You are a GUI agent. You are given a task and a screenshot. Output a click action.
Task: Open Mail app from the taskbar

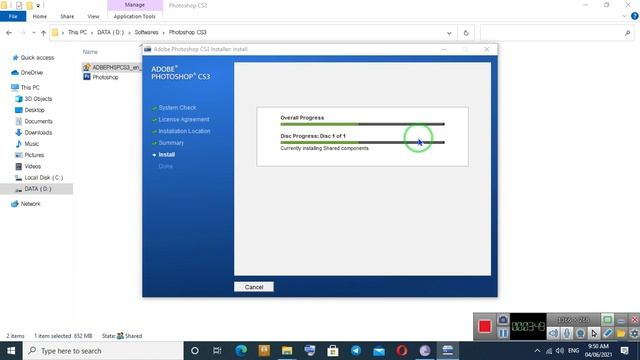pos(379,351)
